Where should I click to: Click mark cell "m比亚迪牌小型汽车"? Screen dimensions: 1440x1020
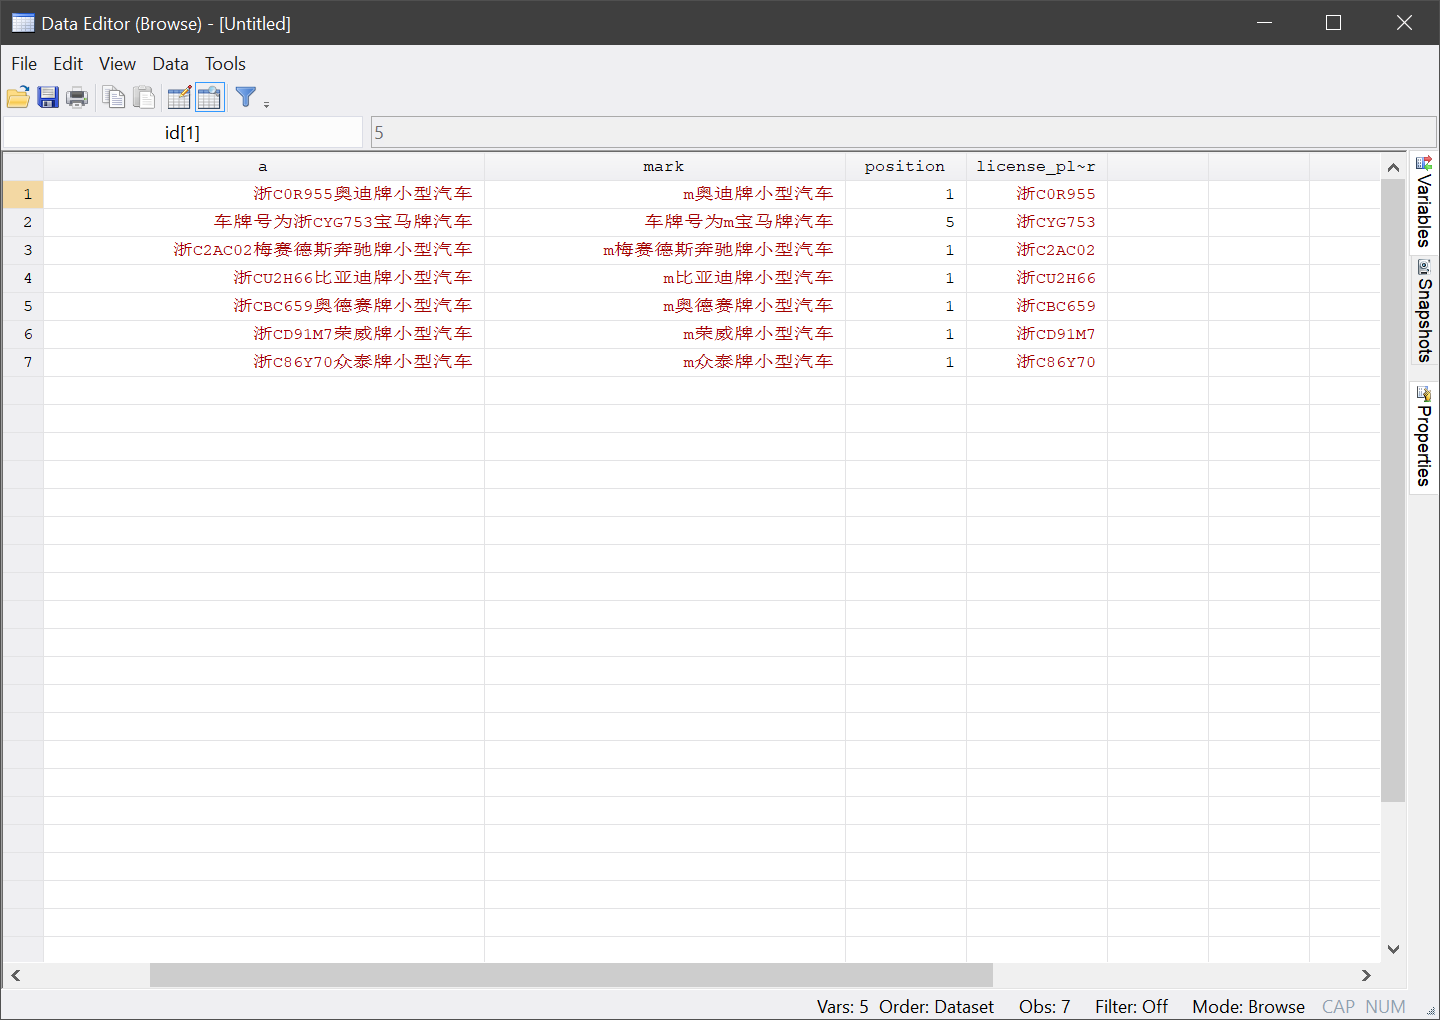point(665,278)
